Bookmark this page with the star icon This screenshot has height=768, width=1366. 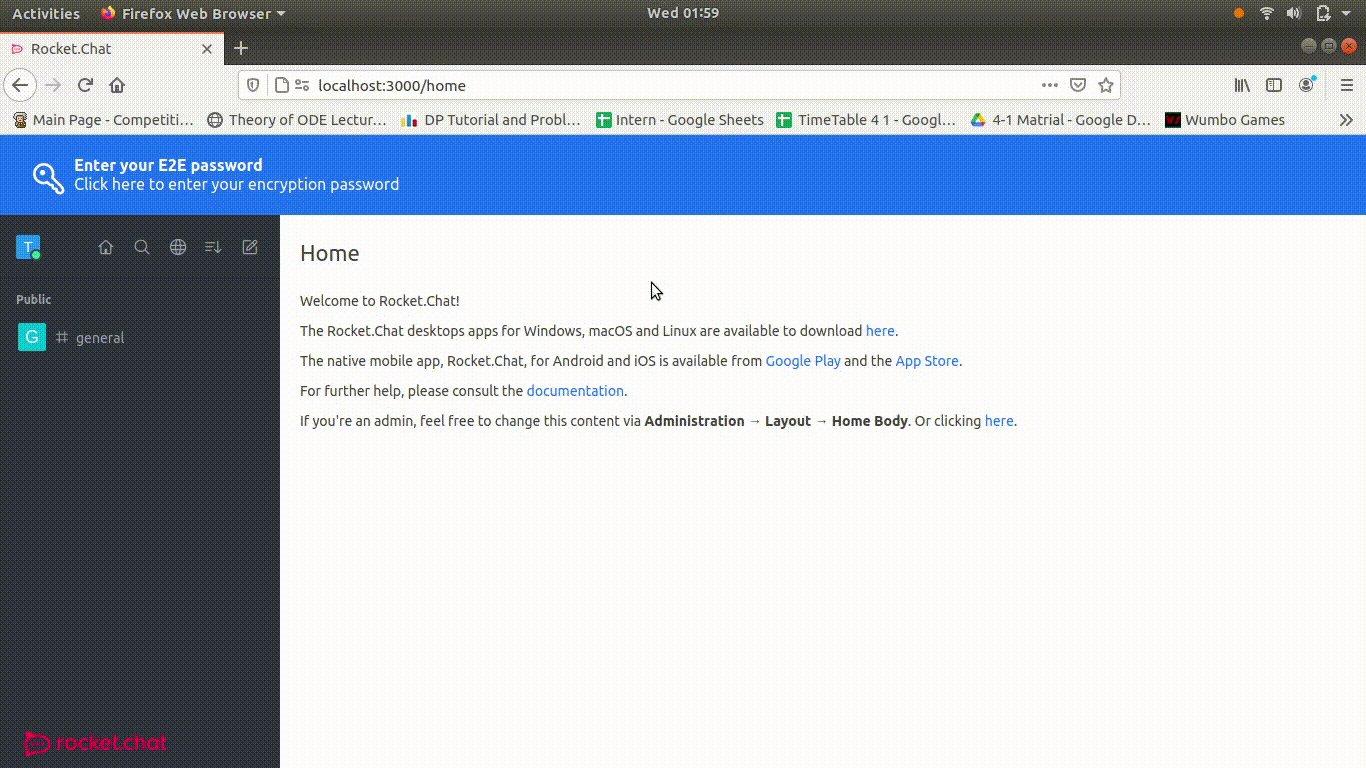(1106, 85)
